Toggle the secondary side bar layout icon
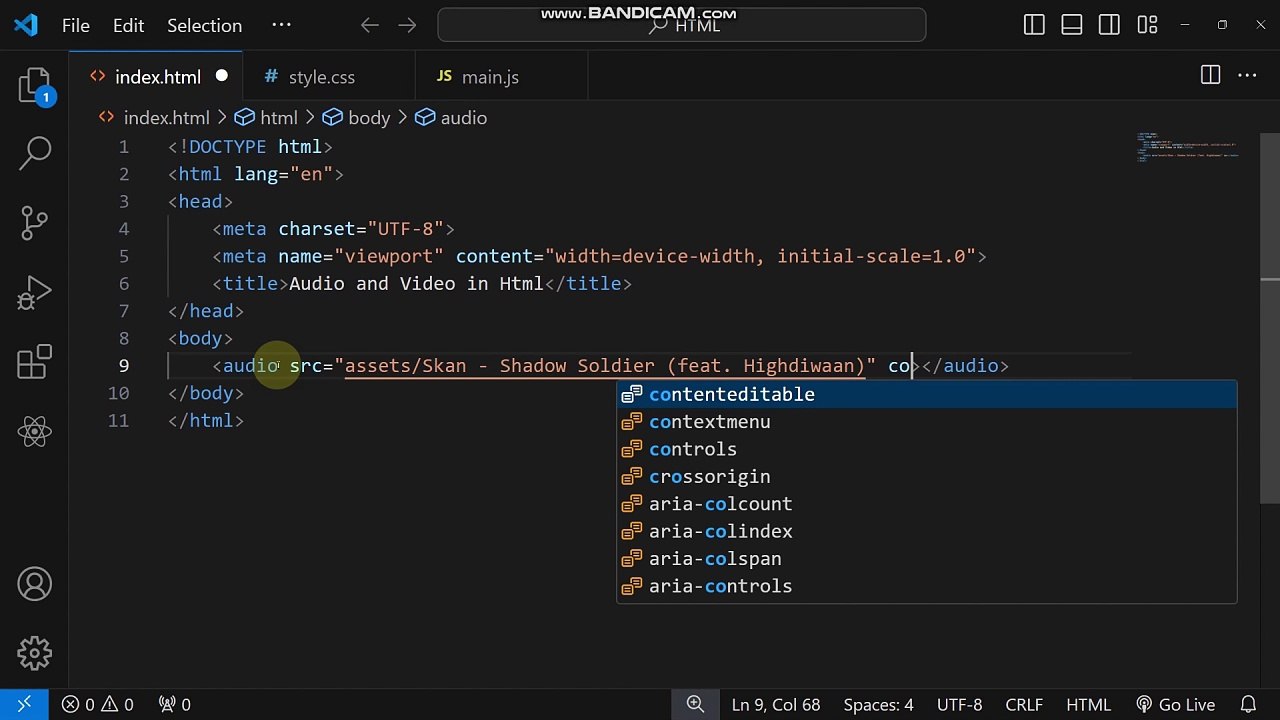The width and height of the screenshot is (1280, 720). [1109, 25]
